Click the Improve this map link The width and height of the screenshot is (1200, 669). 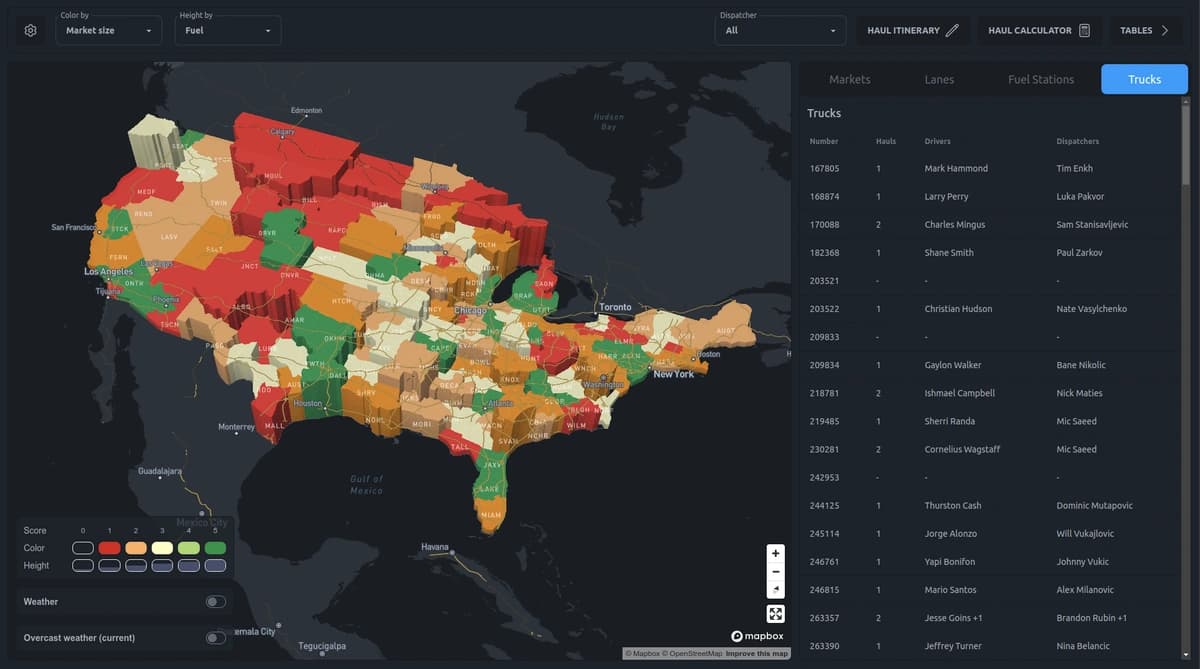pyautogui.click(x=757, y=654)
